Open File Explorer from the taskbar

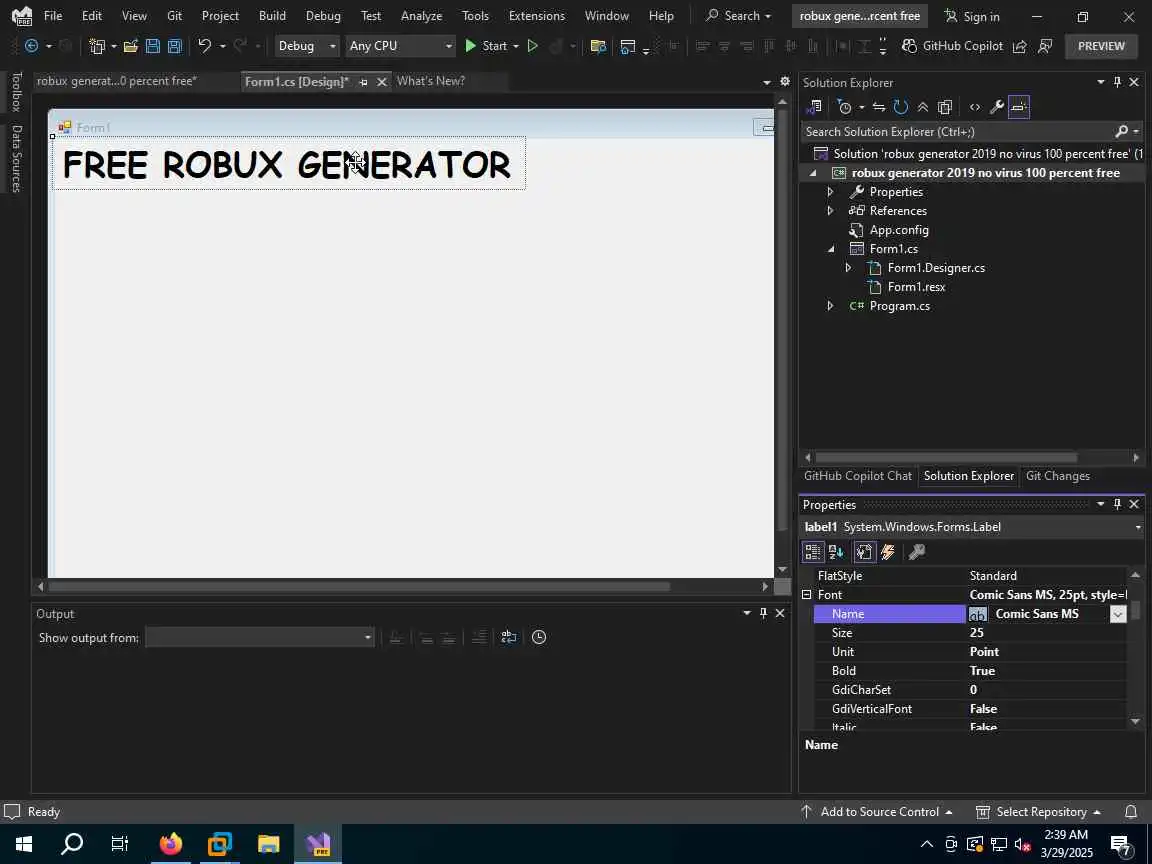pyautogui.click(x=269, y=844)
